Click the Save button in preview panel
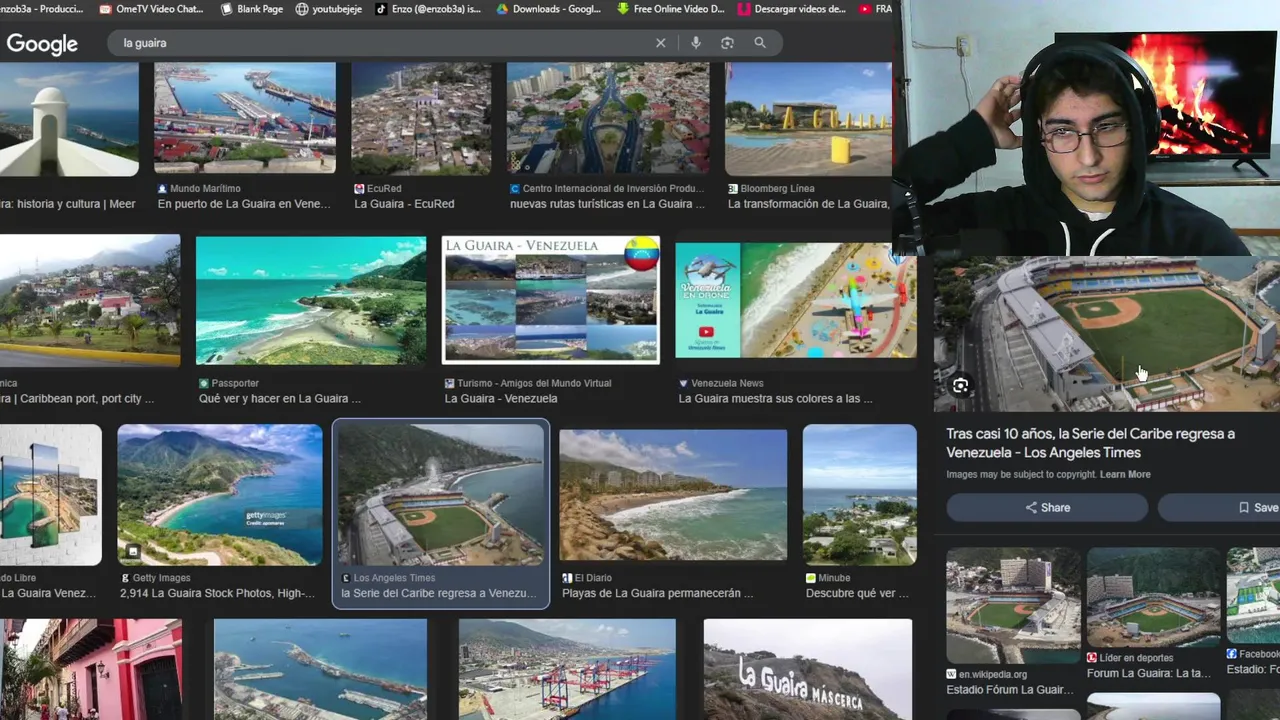Image resolution: width=1280 pixels, height=720 pixels. (1219, 508)
